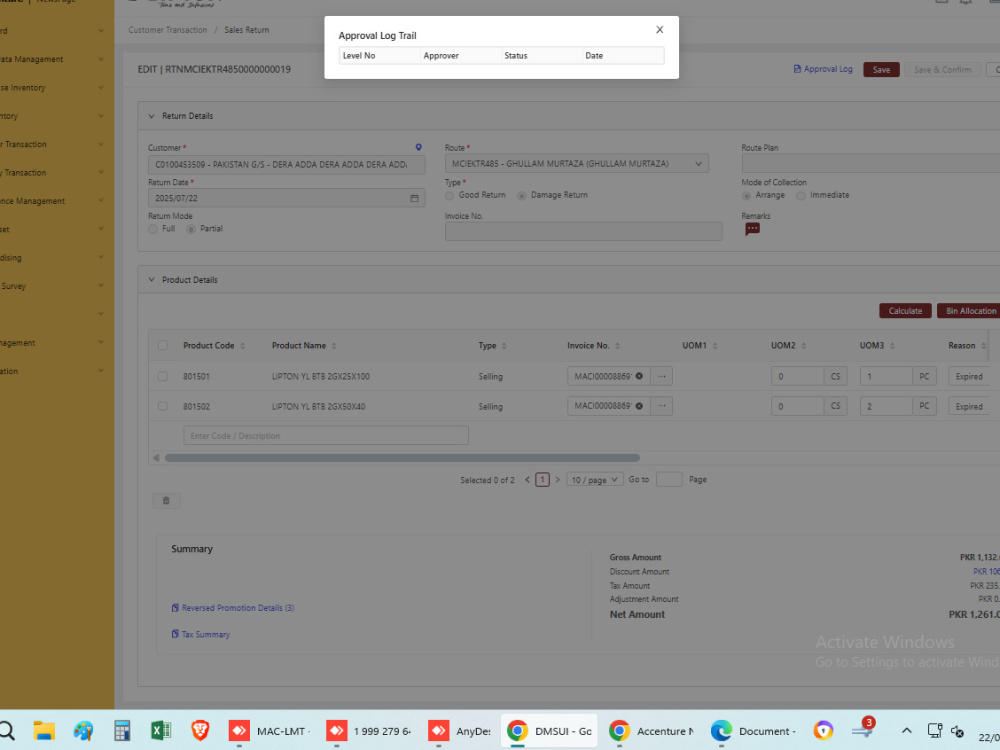Select the Damage Return radio button
The image size is (1000, 750).
522,196
